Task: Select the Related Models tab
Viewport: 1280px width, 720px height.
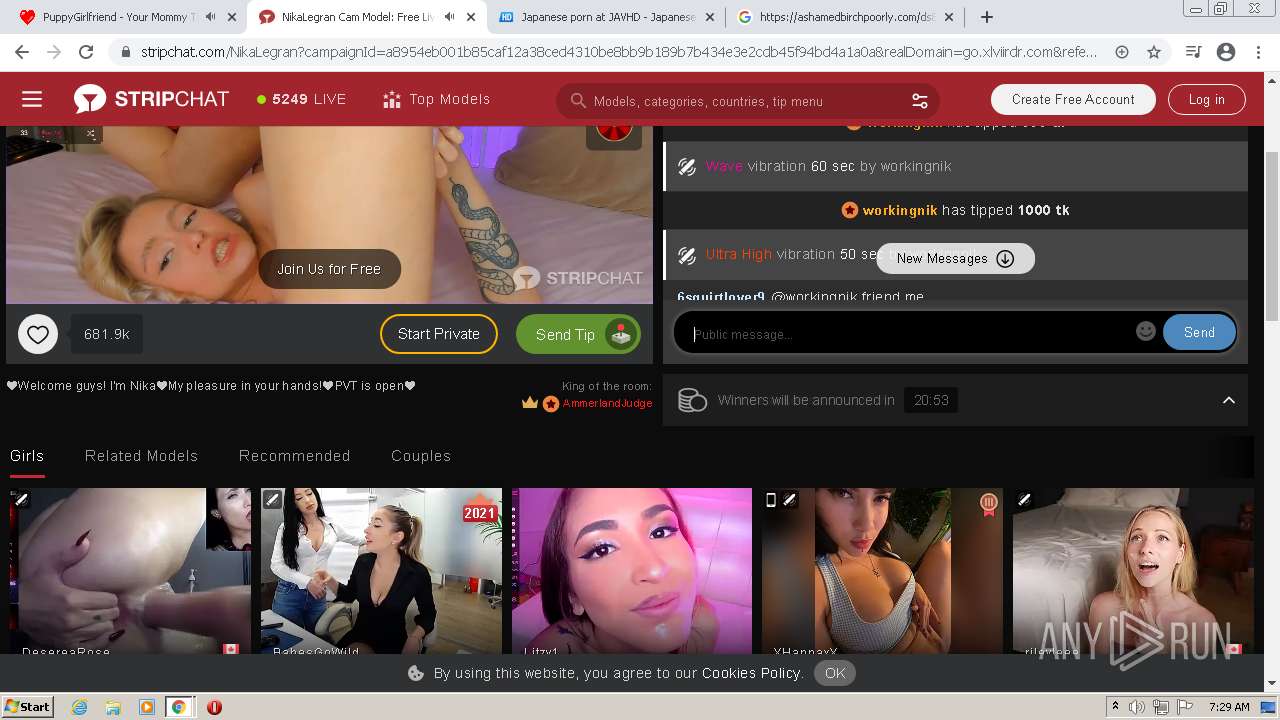Action: pyautogui.click(x=141, y=456)
